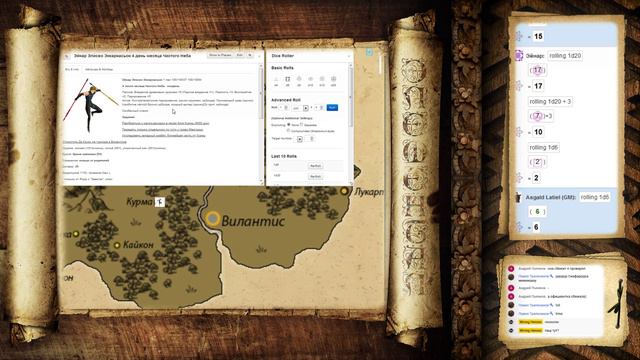
Task: Click the Лукарп town marker on the map
Action: coord(345,191)
